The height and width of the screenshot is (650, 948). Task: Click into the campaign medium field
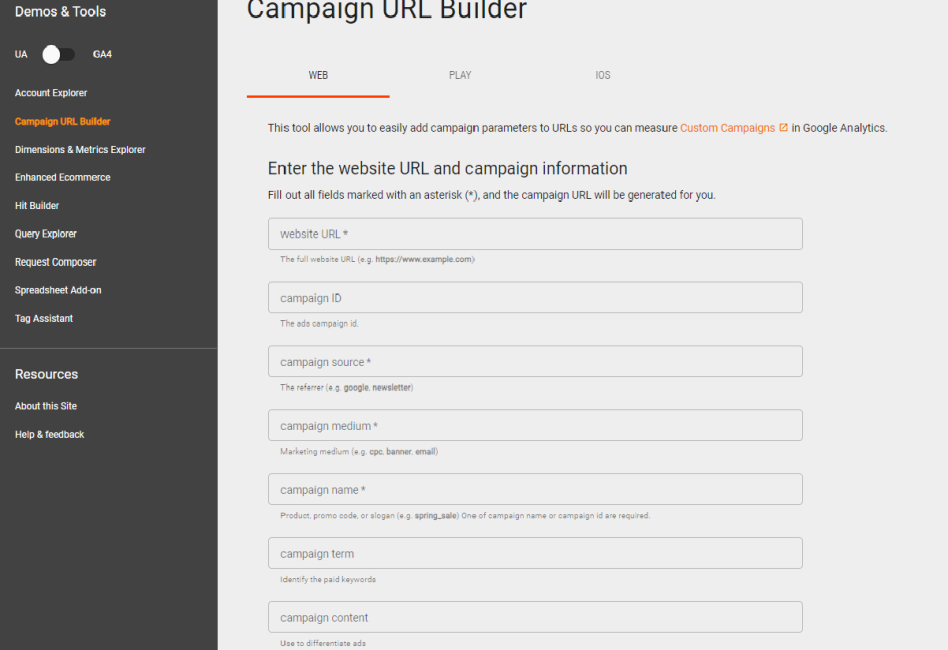click(535, 426)
